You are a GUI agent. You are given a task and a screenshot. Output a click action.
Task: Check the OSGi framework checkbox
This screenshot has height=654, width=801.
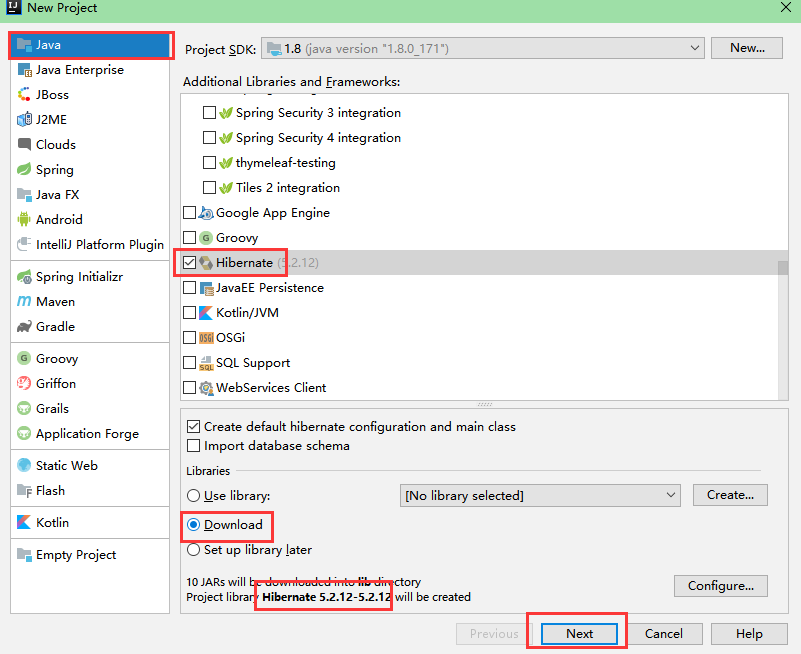tap(190, 338)
